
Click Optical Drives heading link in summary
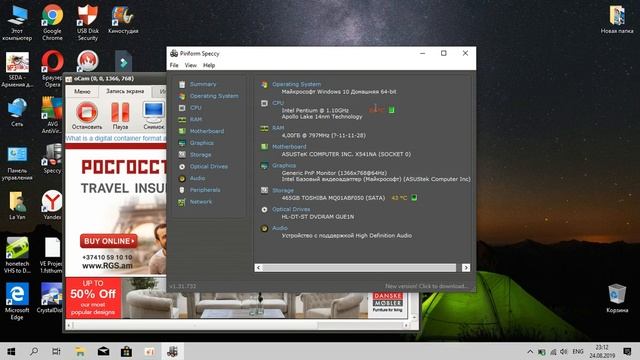(x=291, y=209)
